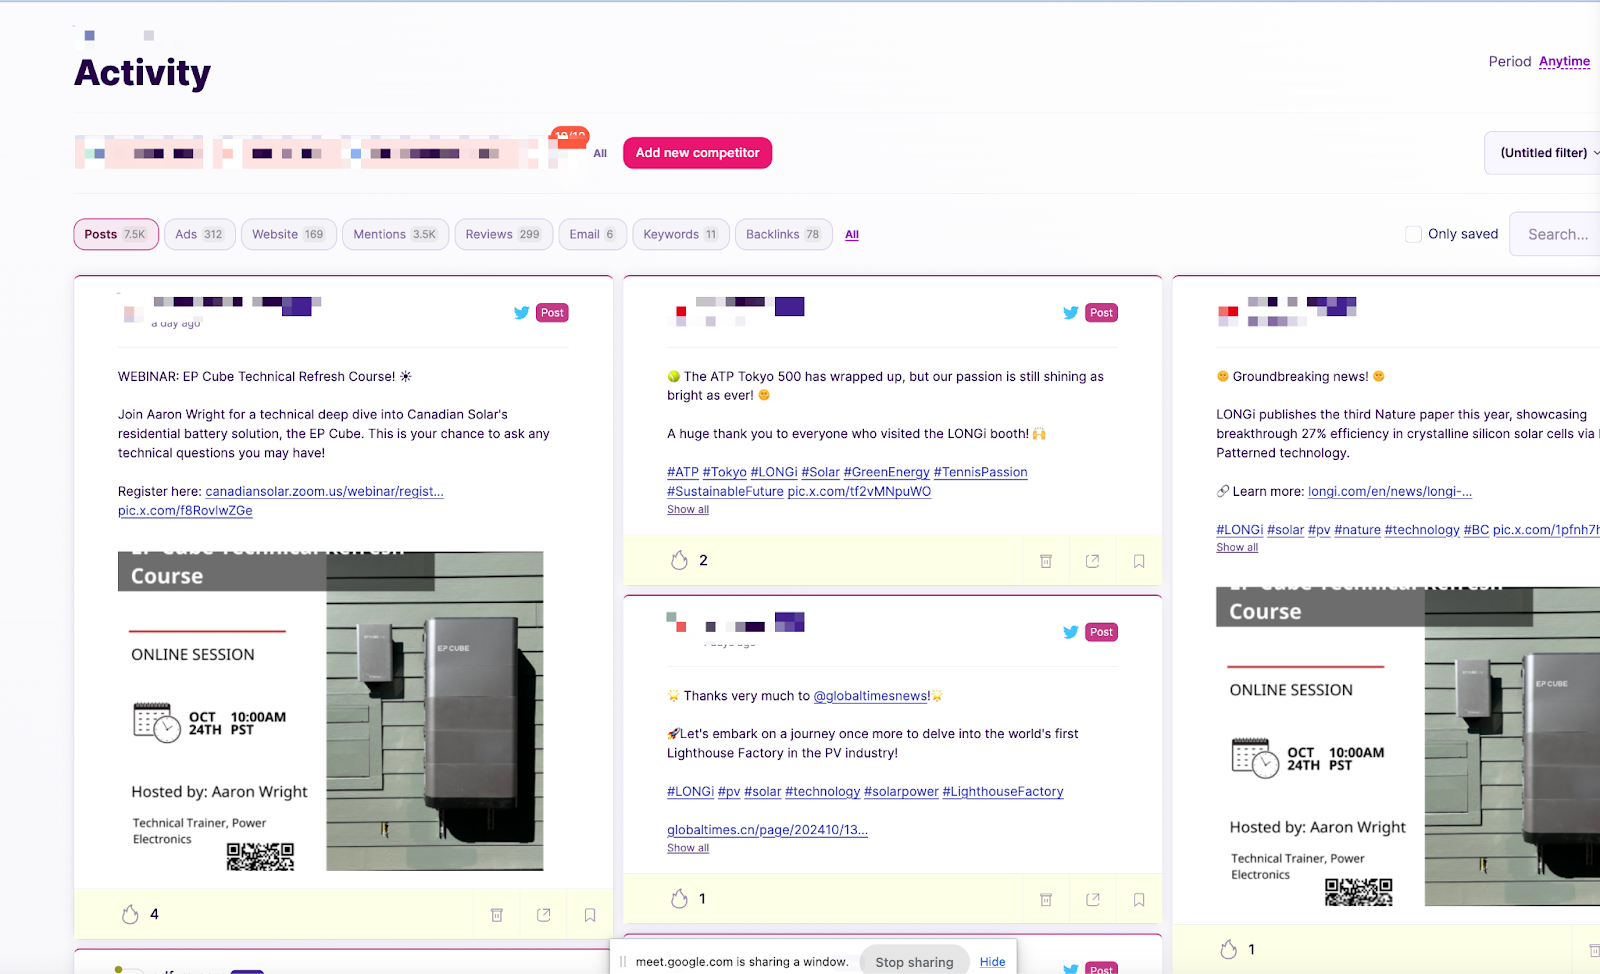Image resolution: width=1600 pixels, height=974 pixels.
Task: Open globaltimes.cn/page/202410/13 link
Action: (767, 830)
